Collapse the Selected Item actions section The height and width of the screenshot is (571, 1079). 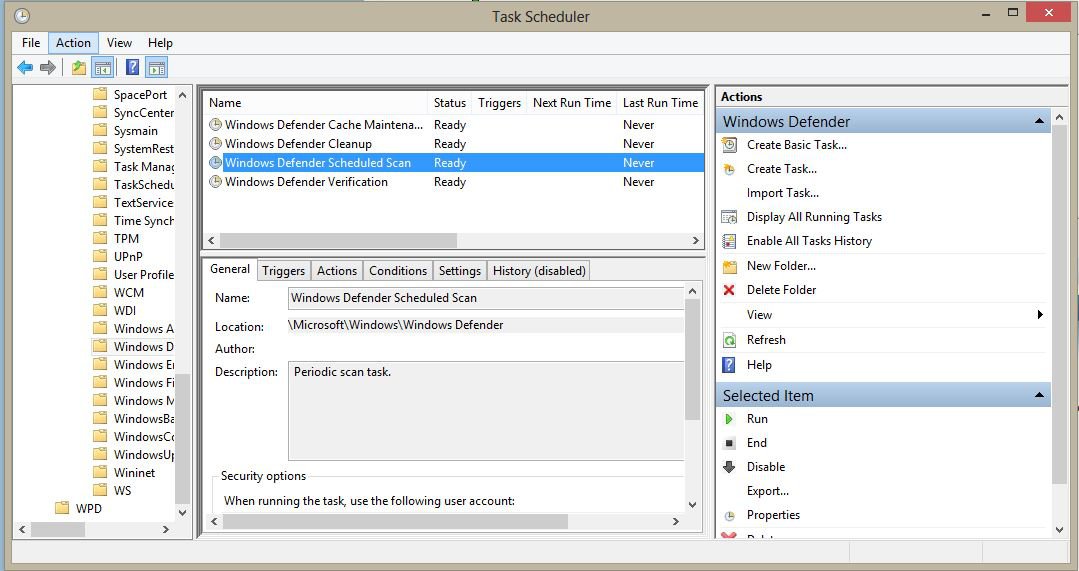(x=1039, y=396)
